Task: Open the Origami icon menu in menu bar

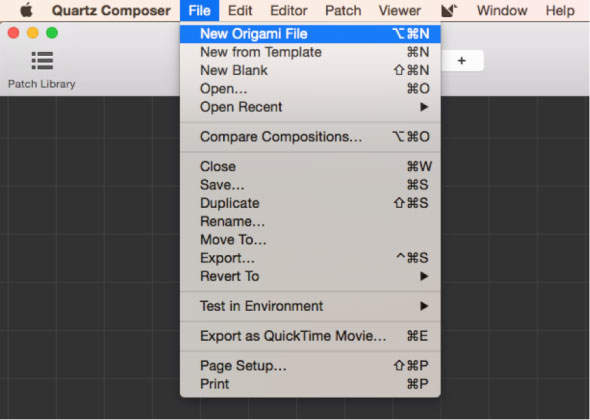Action: tap(449, 11)
